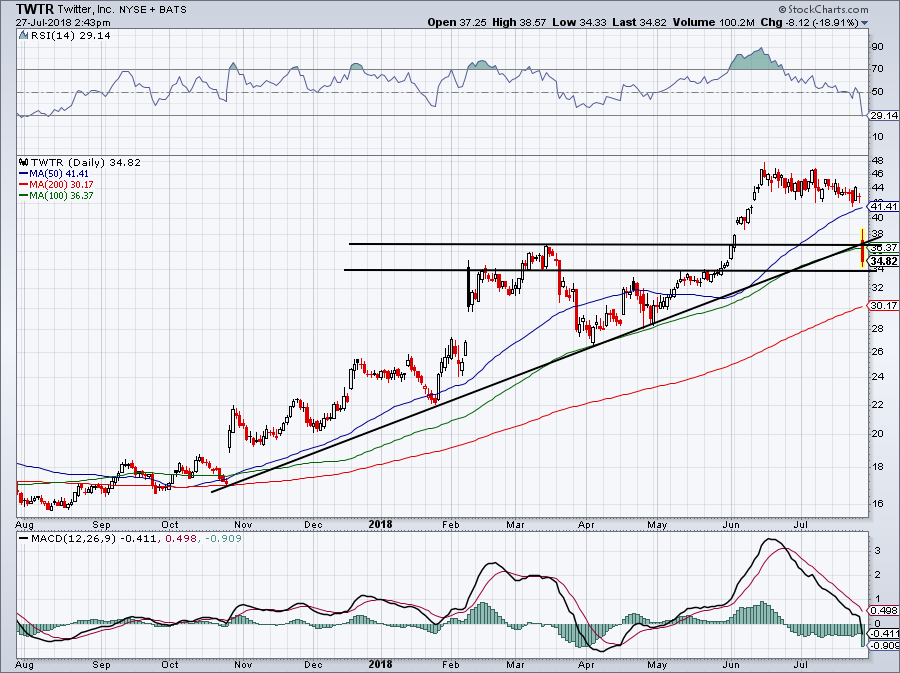Screen dimensions: 900x673
Task: Click the Feb label on the MACD panel axis
Action: click(x=451, y=666)
